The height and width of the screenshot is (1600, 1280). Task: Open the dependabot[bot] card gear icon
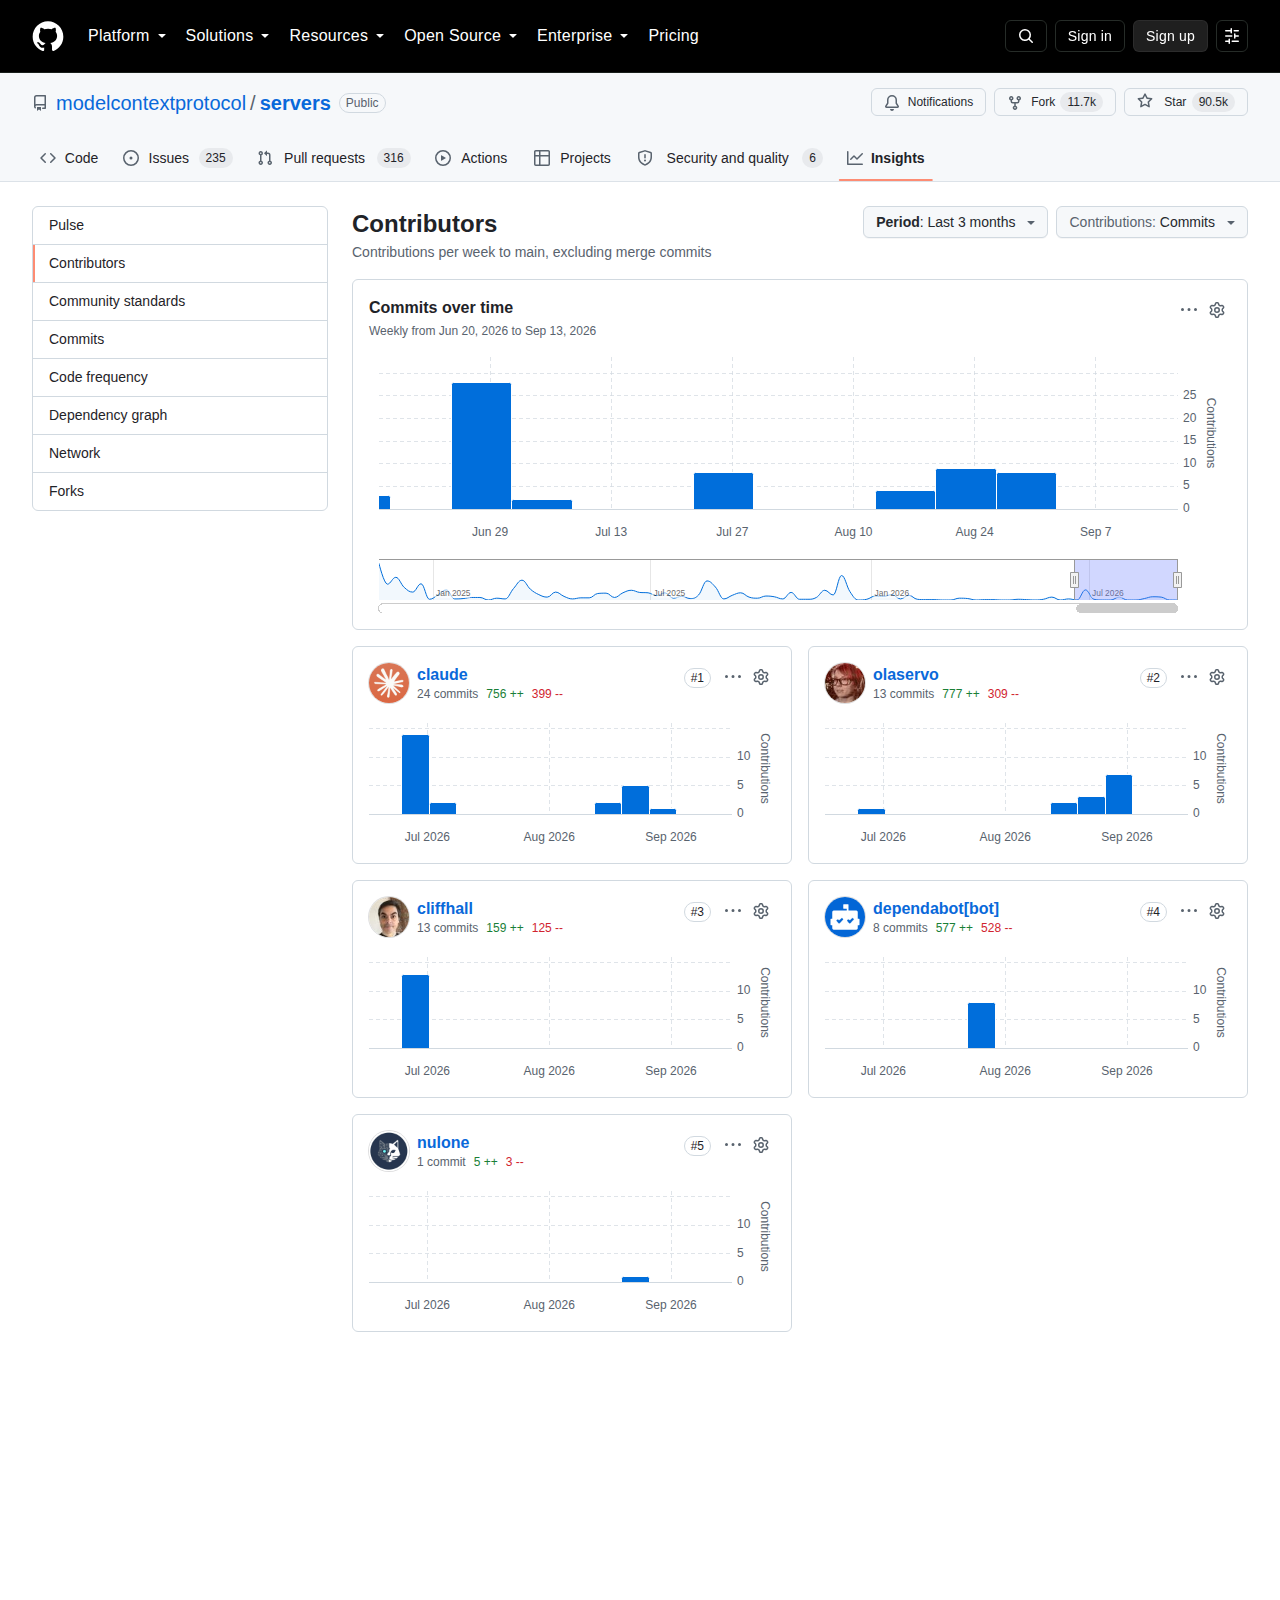point(1217,911)
